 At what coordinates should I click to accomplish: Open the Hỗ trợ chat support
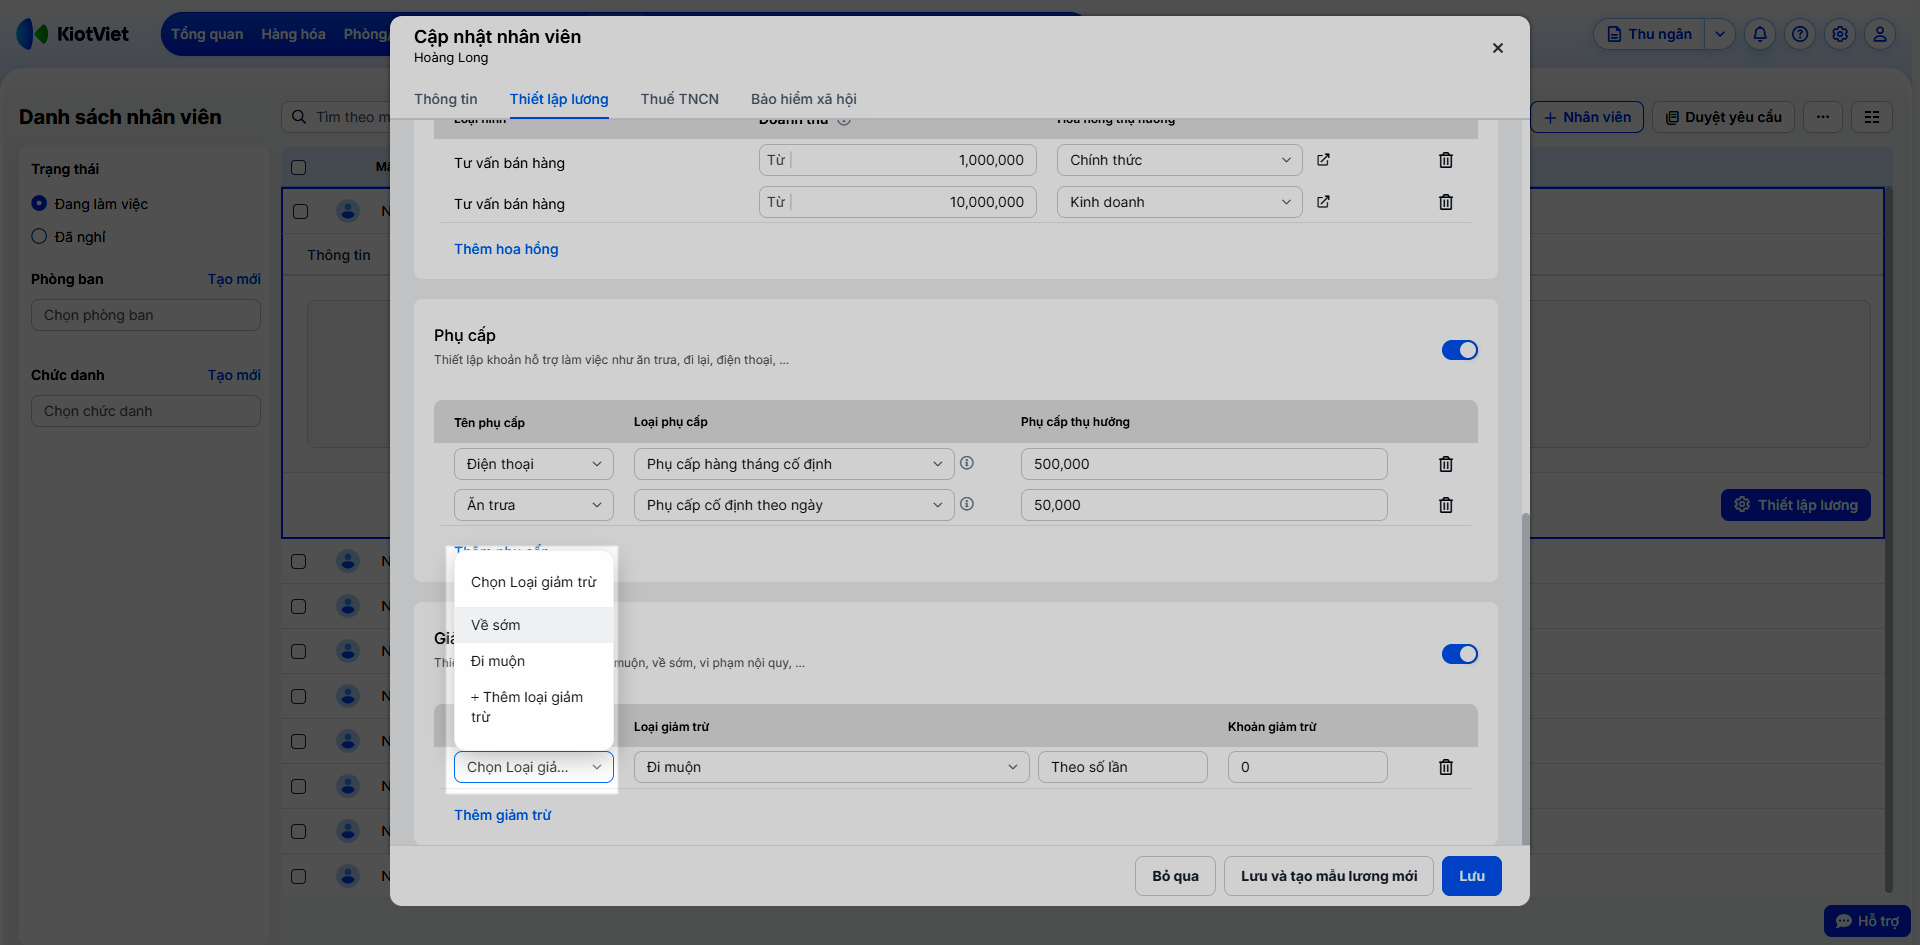pyautogui.click(x=1867, y=921)
